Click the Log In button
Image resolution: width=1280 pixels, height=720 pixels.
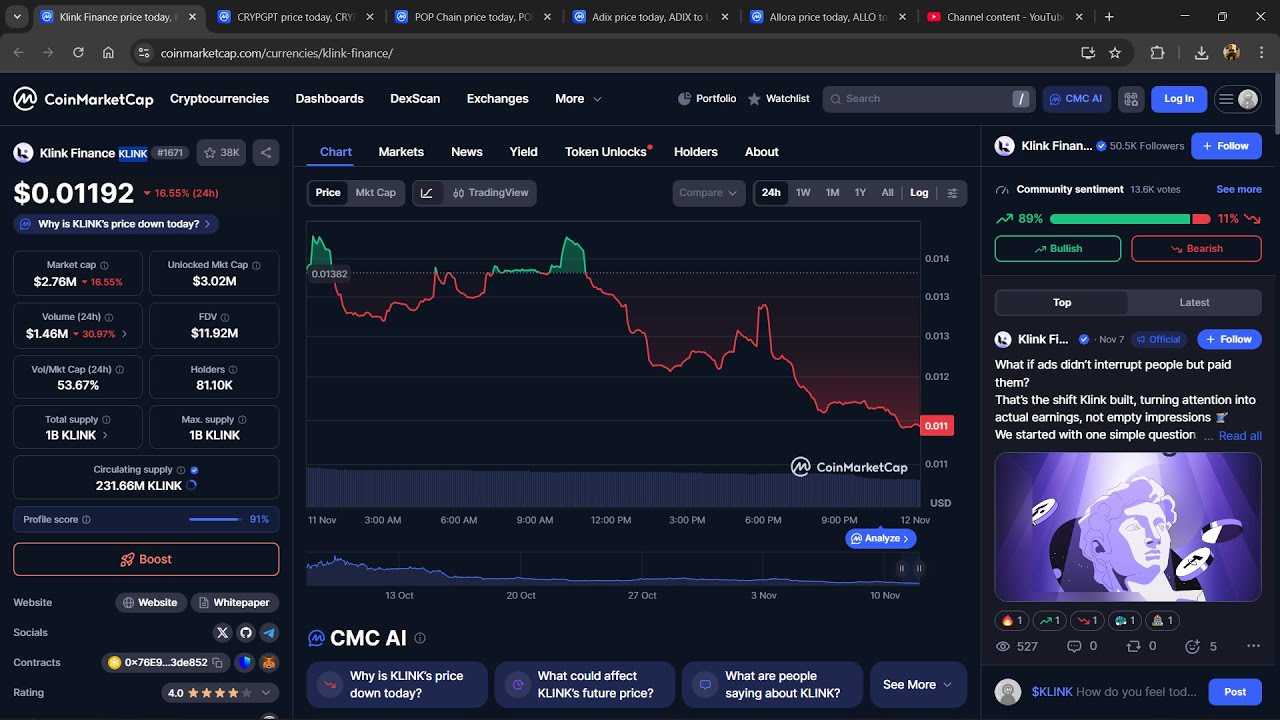(1179, 99)
